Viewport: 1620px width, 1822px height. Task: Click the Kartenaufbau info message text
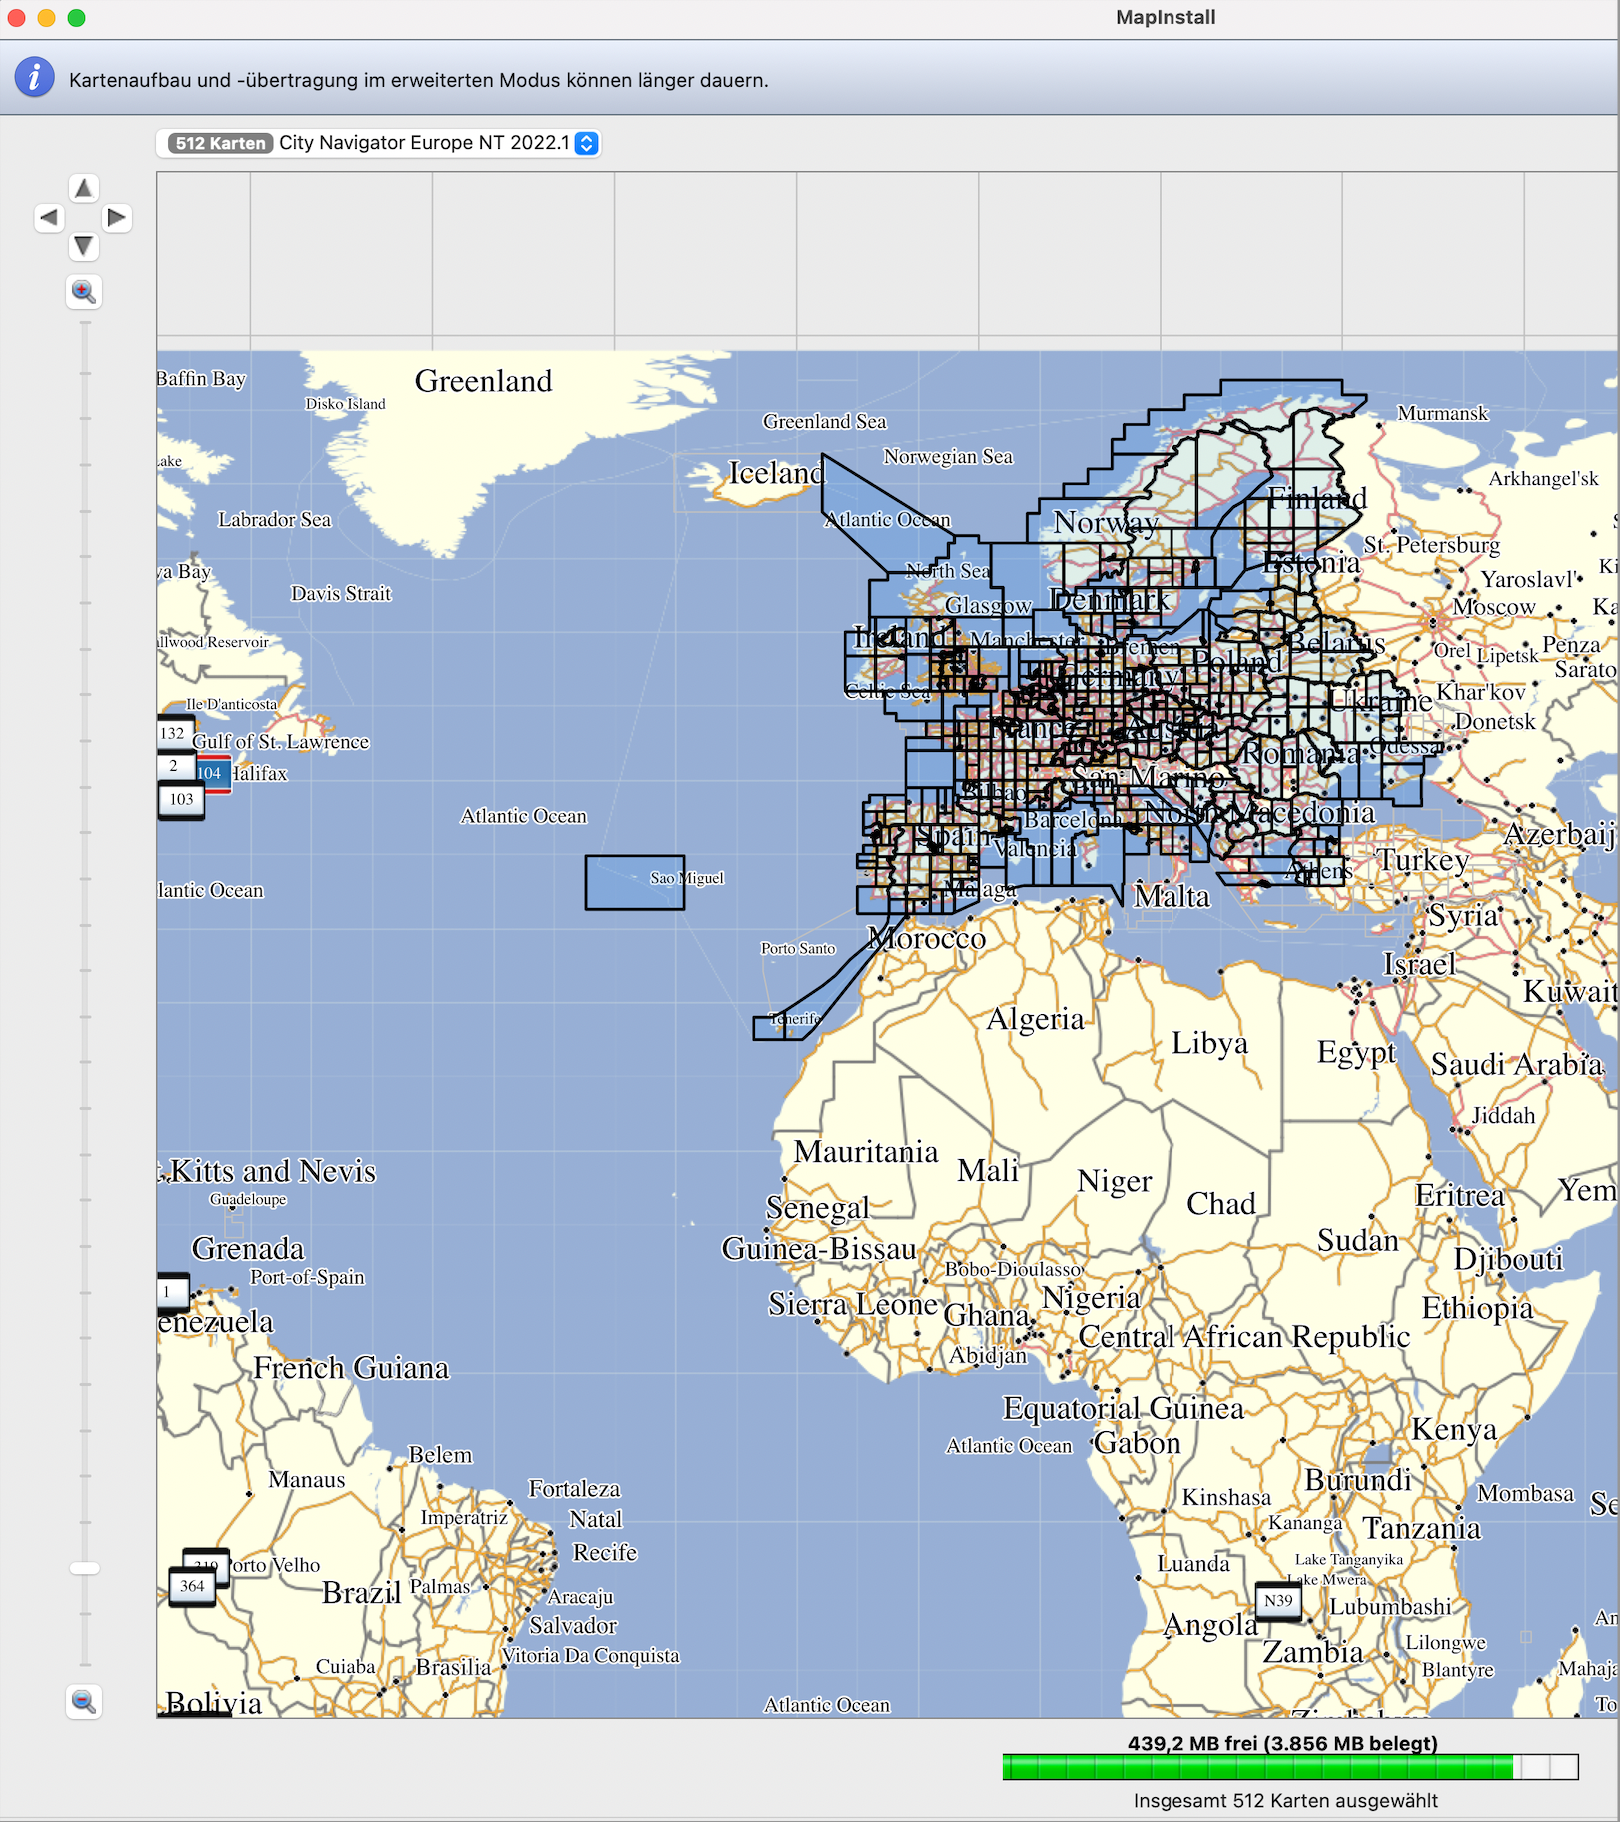coord(419,80)
